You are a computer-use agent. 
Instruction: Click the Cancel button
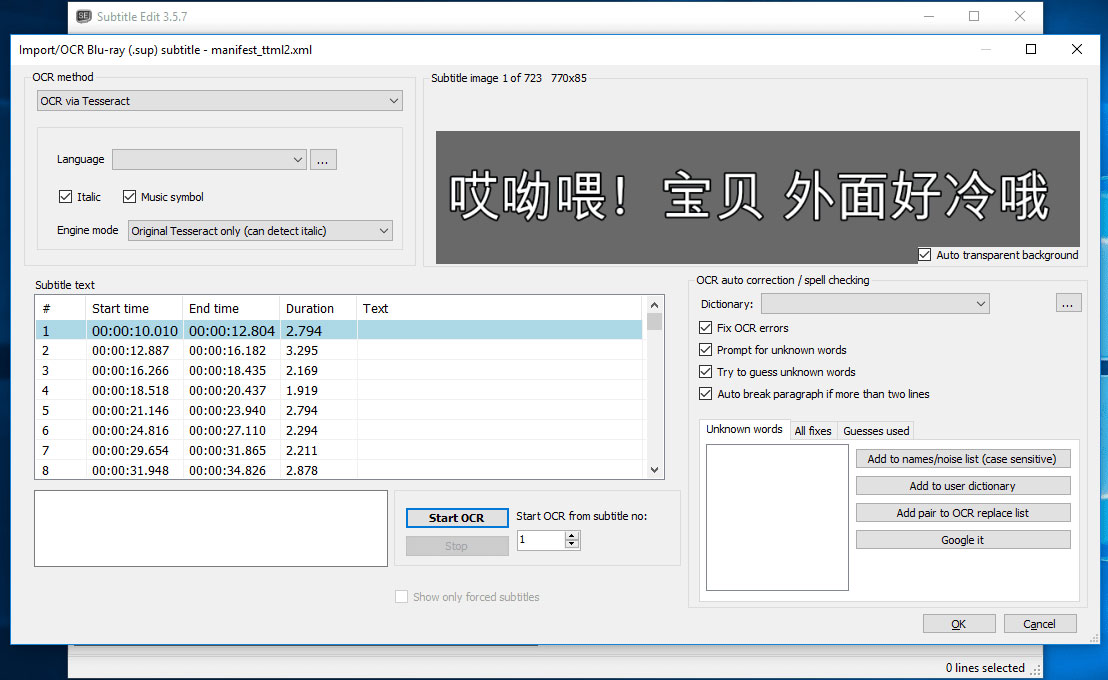click(1039, 624)
